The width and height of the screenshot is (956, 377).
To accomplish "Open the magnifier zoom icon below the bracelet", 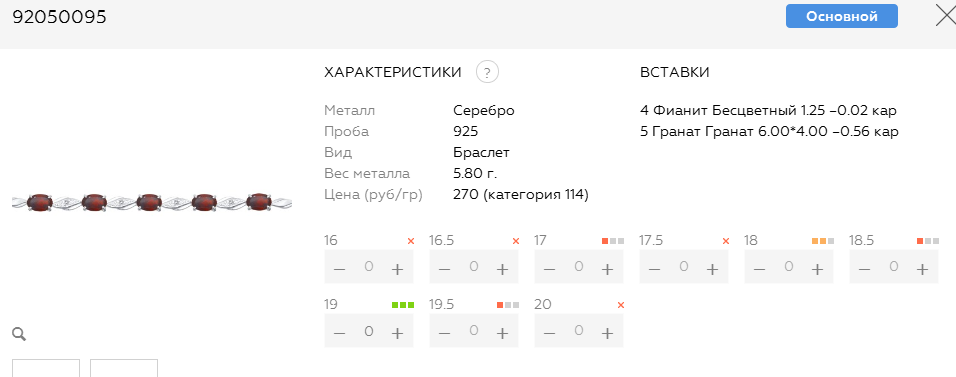I will click(19, 334).
